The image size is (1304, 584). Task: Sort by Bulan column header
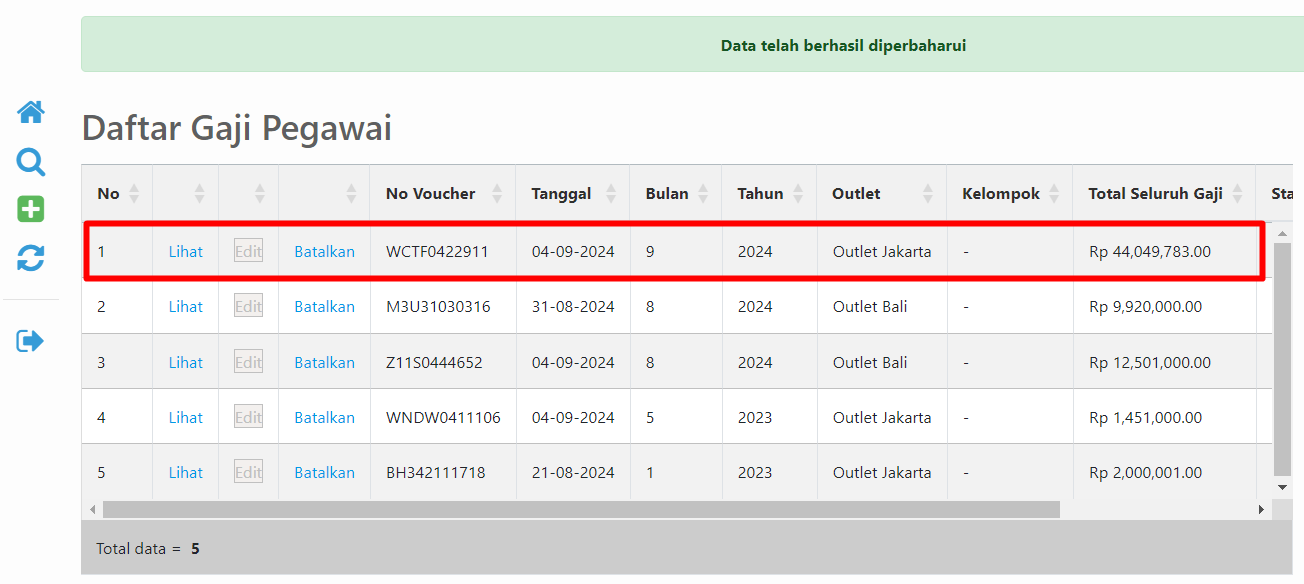coord(676,194)
